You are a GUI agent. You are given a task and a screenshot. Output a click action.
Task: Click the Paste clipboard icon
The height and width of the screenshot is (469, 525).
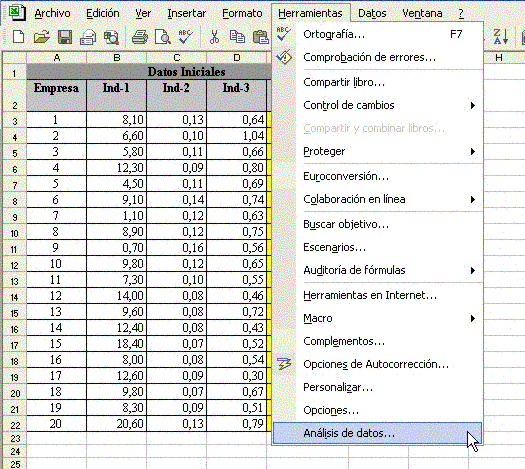[x=261, y=36]
